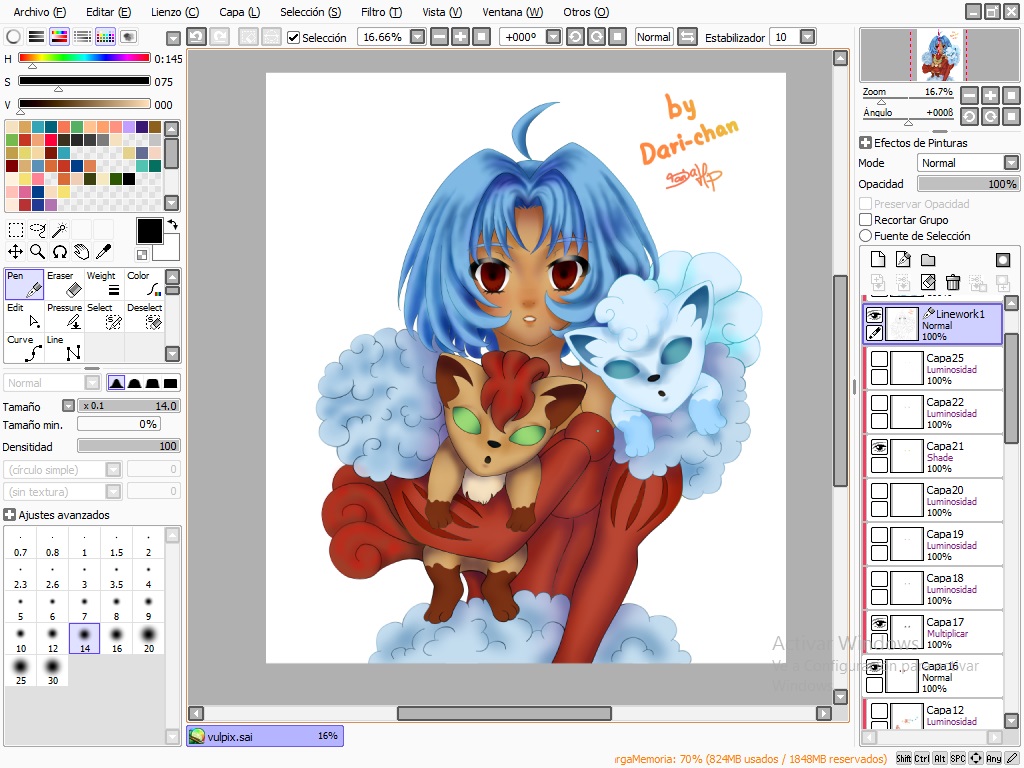The image size is (1024, 768).
Task: Hide the Capa17 layer
Action: tap(879, 623)
